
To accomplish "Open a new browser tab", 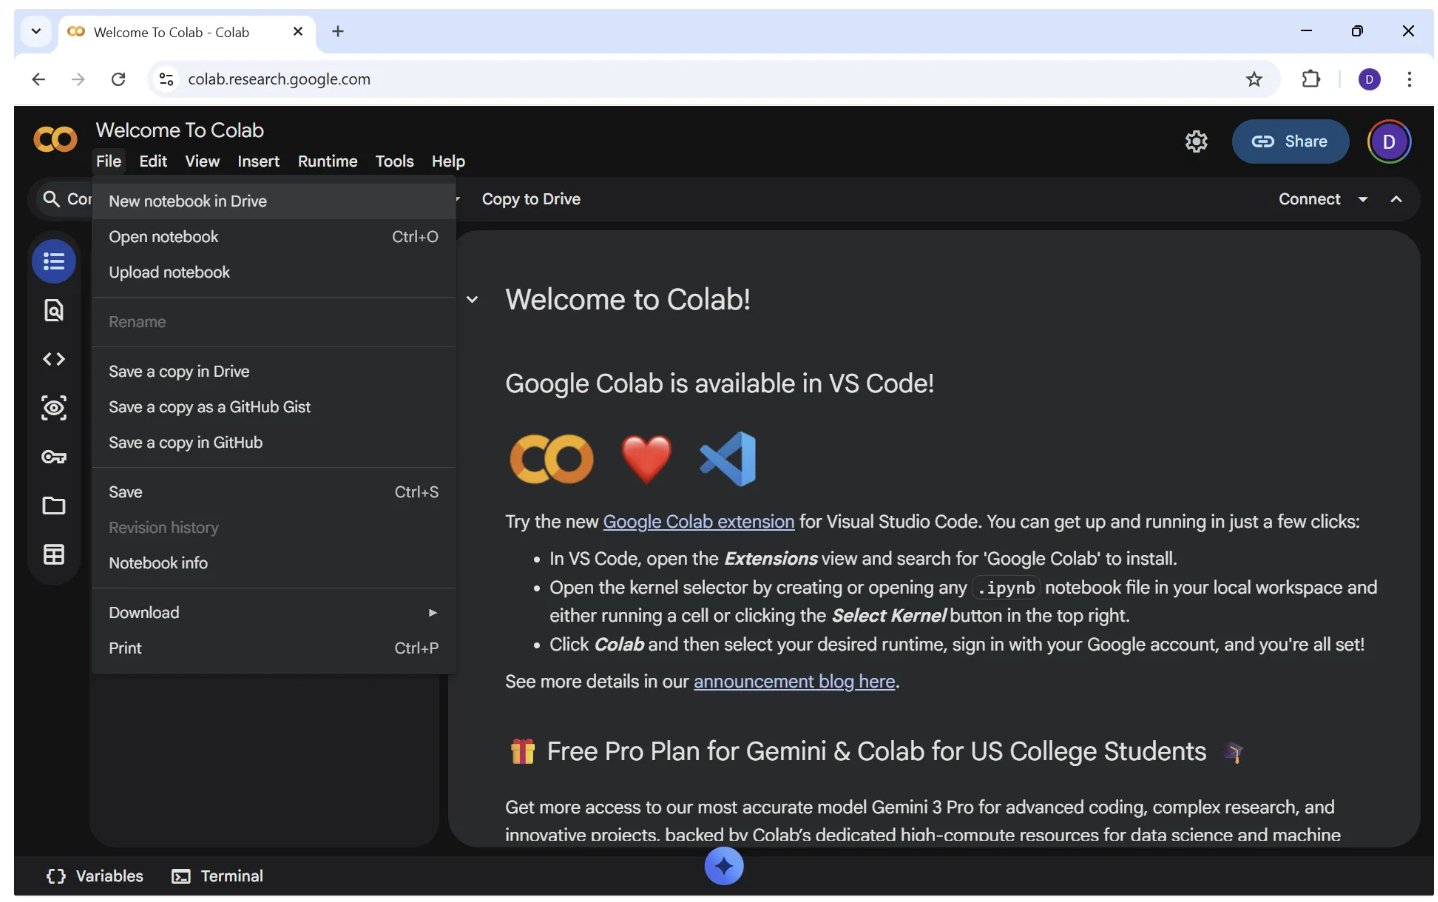I will click(x=338, y=31).
